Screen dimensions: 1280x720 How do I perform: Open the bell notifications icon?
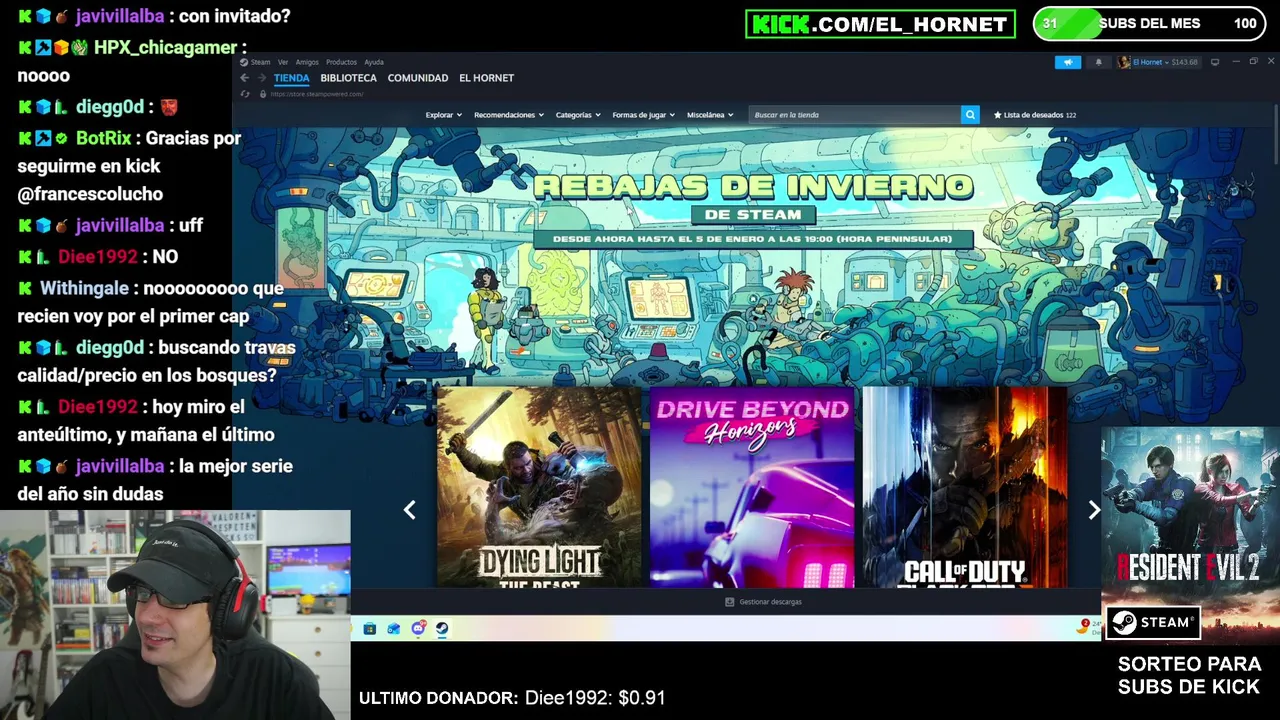click(1098, 62)
